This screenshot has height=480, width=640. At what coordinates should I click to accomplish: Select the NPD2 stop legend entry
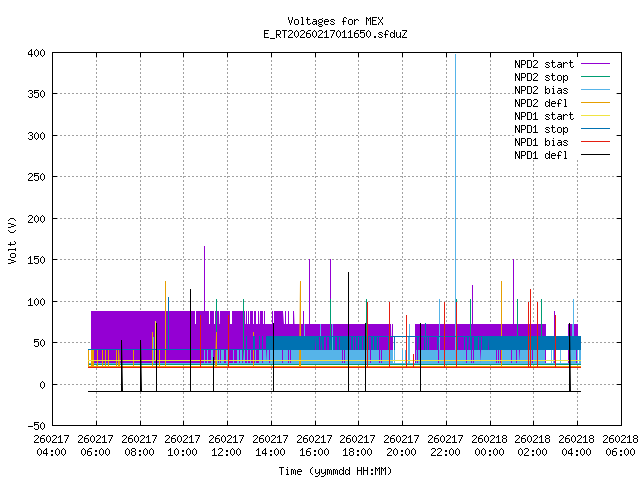click(x=541, y=77)
